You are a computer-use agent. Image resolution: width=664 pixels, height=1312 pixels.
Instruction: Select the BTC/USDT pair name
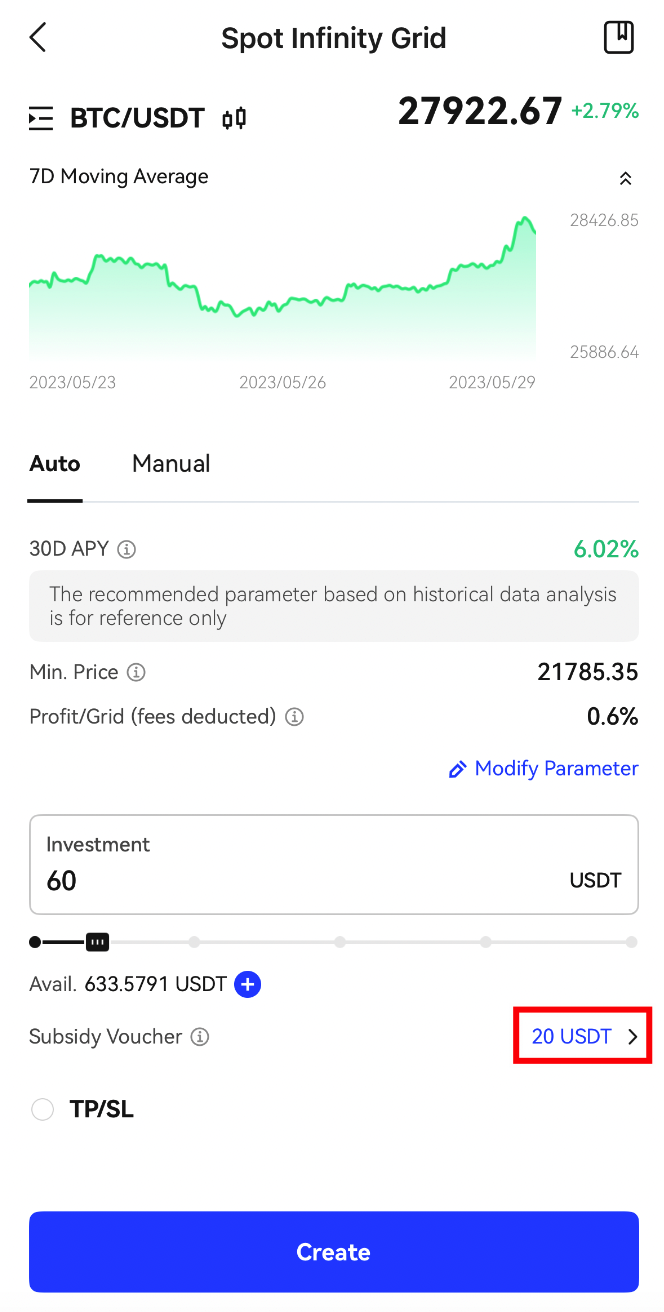pos(137,119)
